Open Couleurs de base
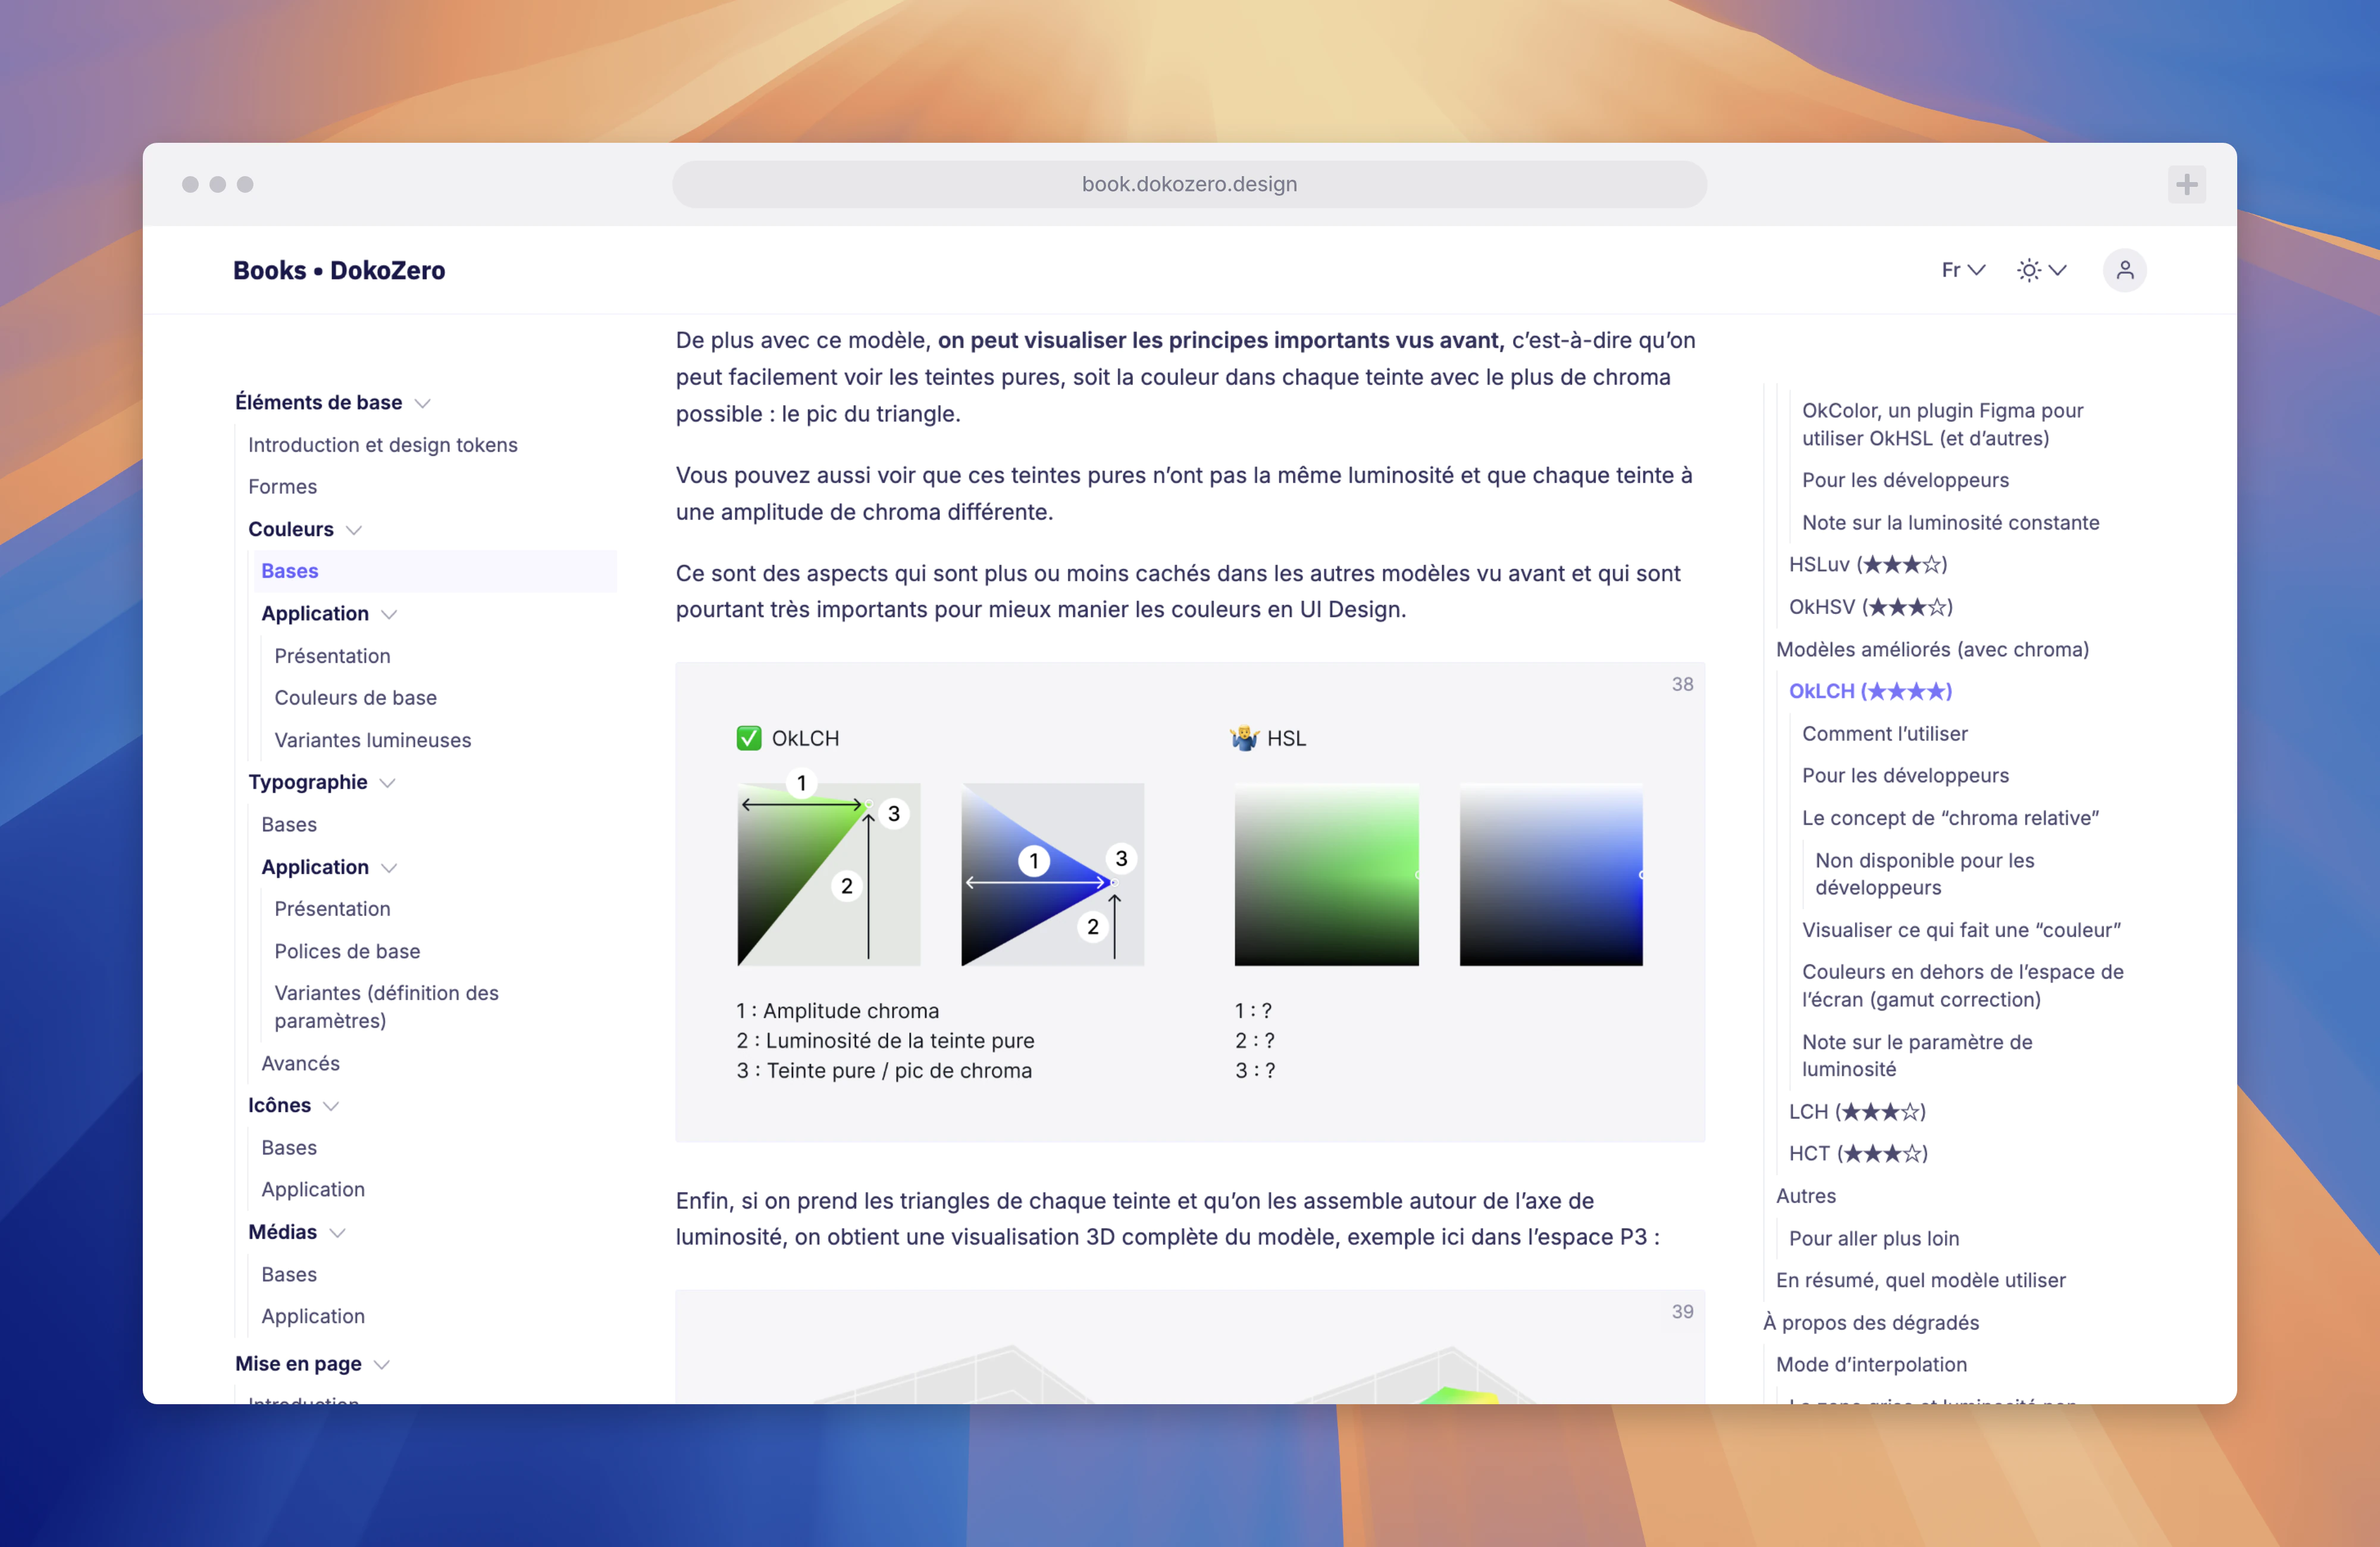2380x1547 pixels. point(356,698)
